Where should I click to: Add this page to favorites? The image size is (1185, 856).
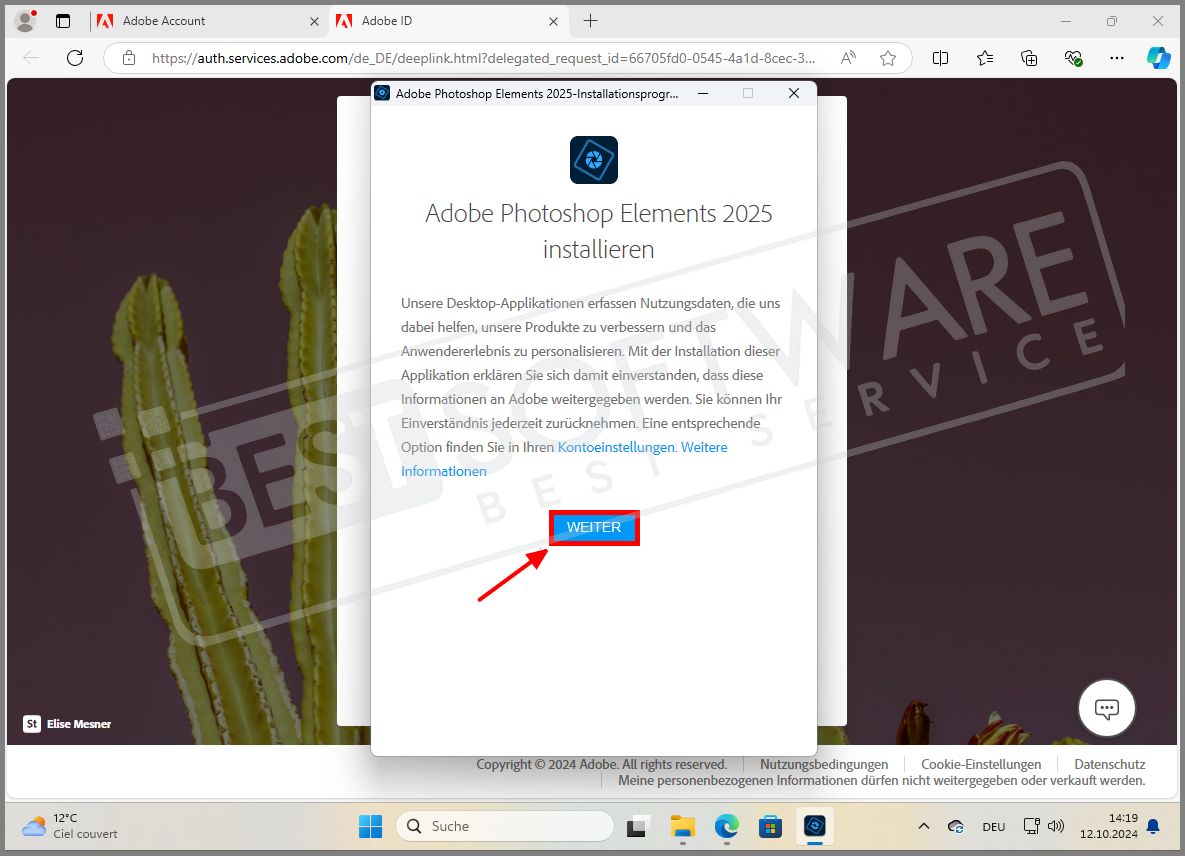pyautogui.click(x=888, y=58)
